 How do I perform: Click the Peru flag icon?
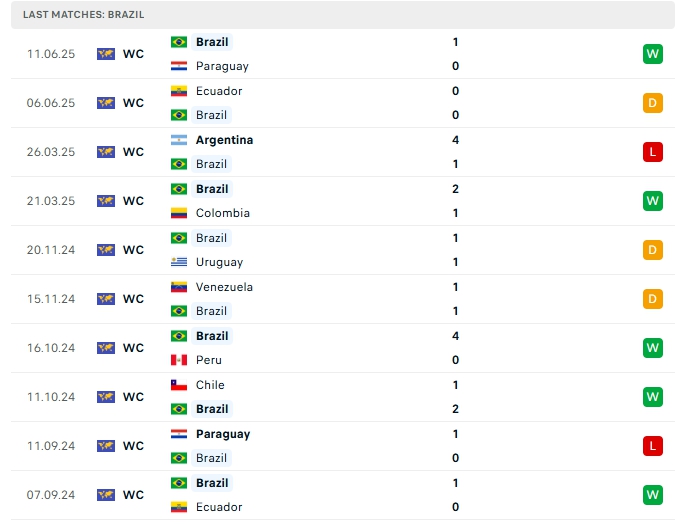point(179,360)
